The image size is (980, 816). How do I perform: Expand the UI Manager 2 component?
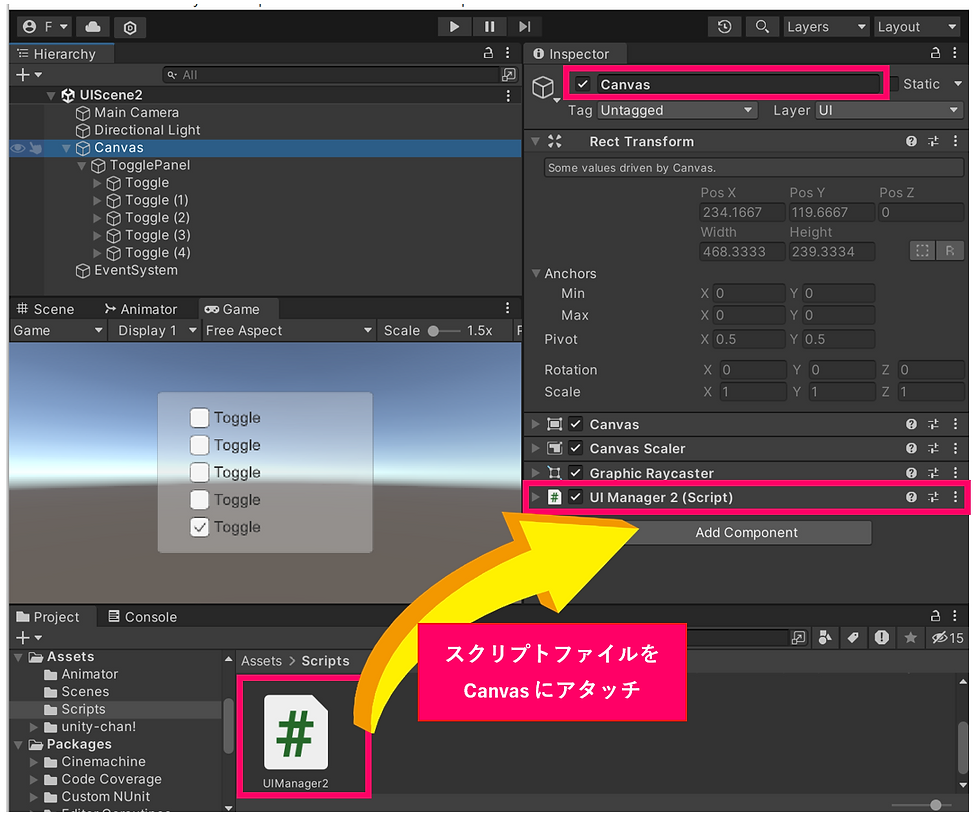(x=536, y=497)
